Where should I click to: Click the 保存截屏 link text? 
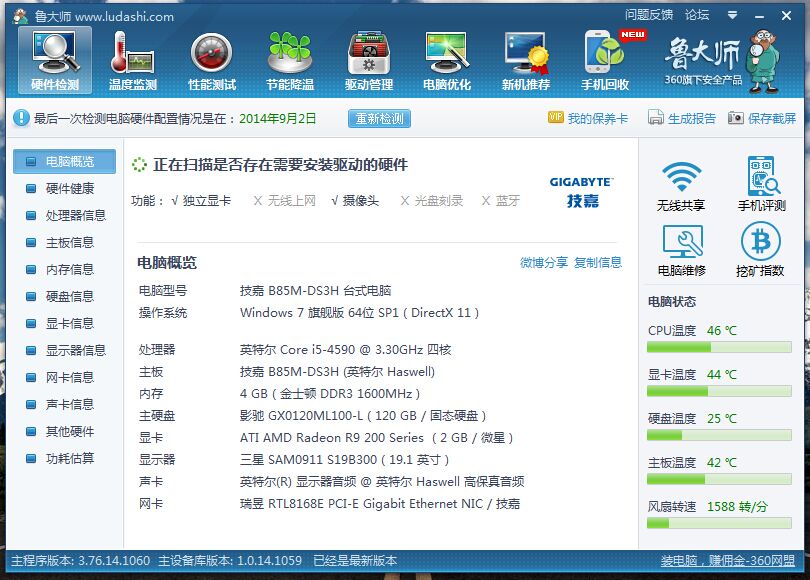pyautogui.click(x=772, y=118)
